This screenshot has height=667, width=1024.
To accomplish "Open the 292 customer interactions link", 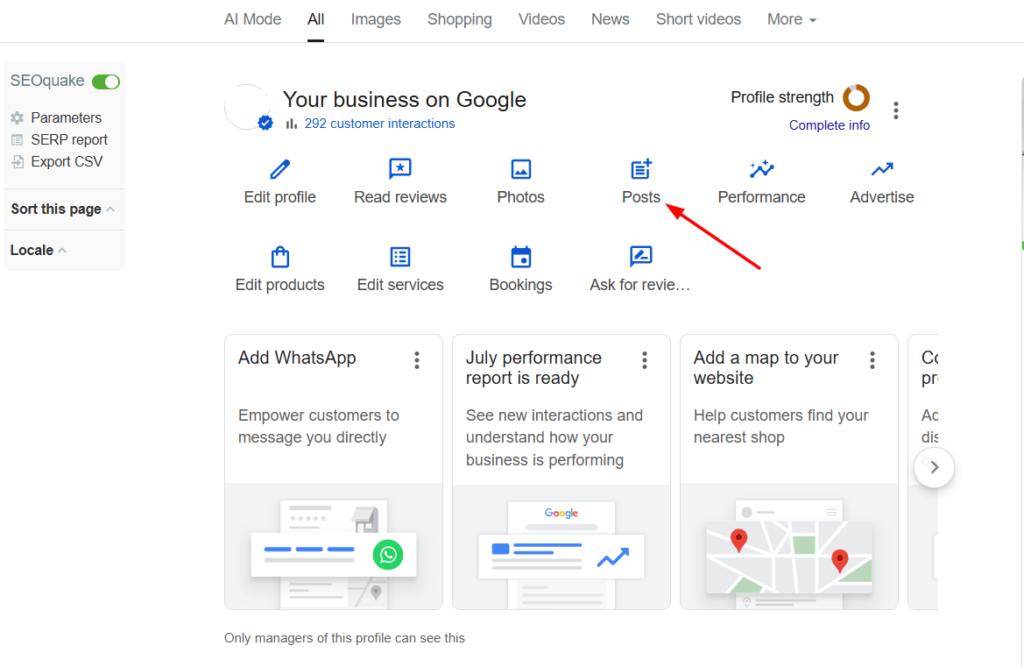I will click(x=379, y=124).
